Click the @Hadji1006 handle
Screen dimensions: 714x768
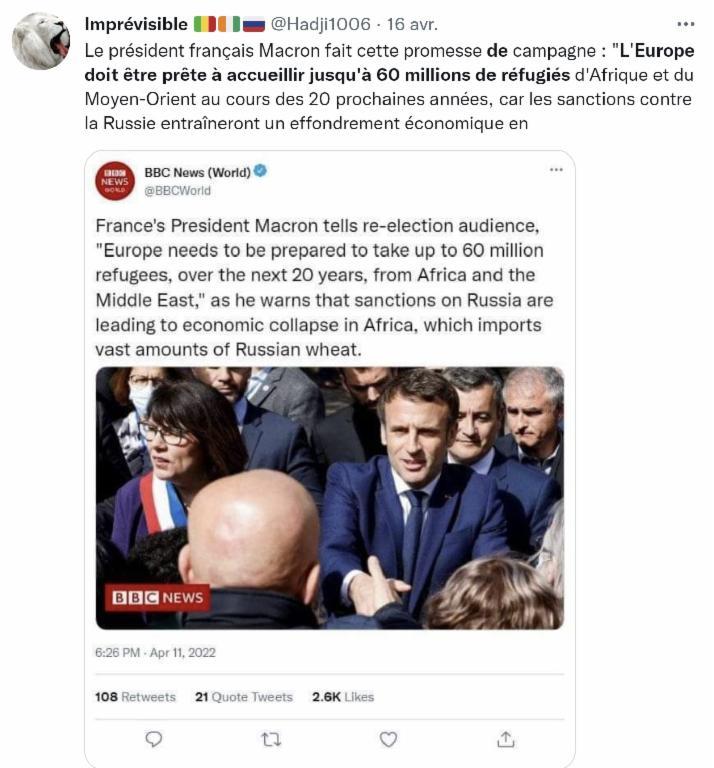321,24
